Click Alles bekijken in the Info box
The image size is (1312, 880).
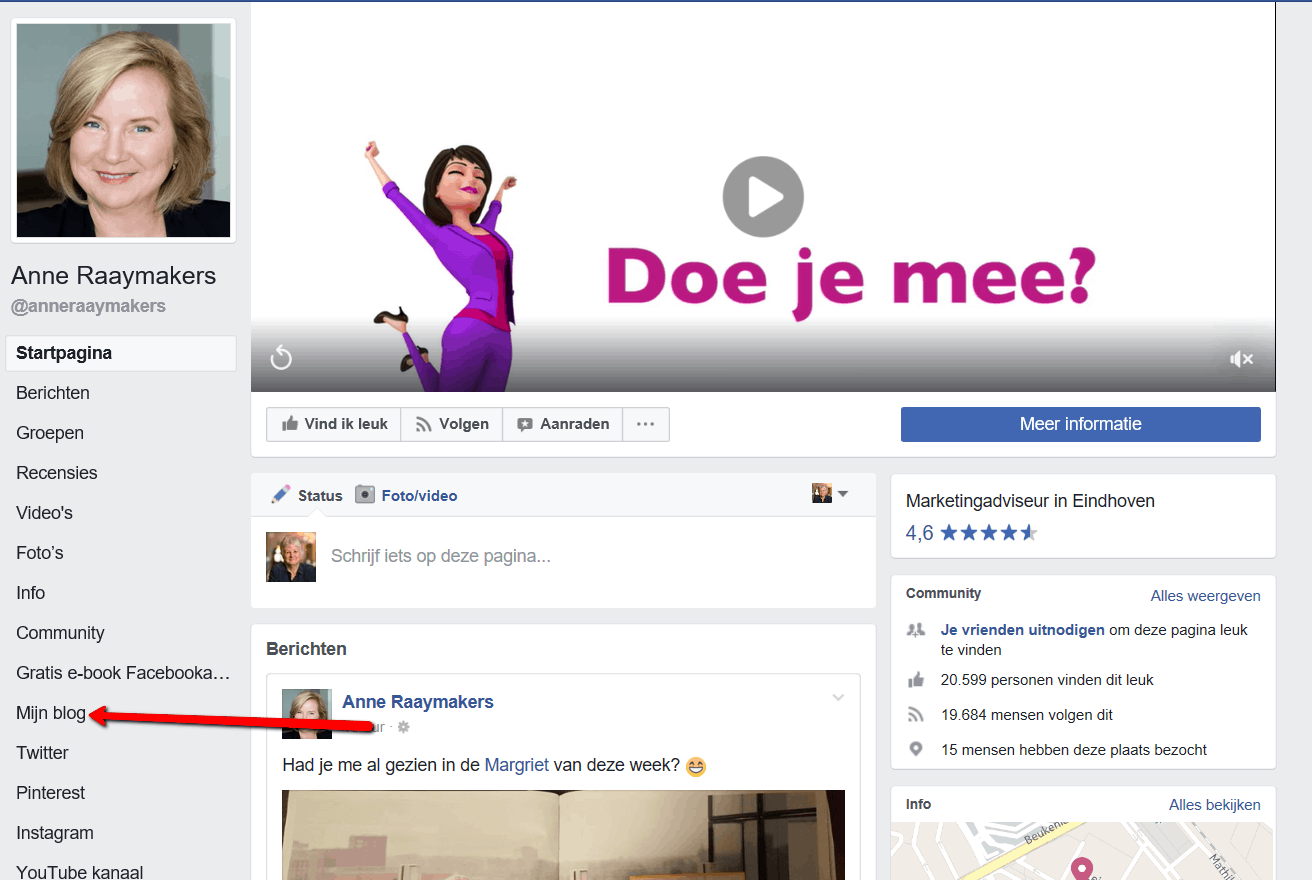tap(1214, 805)
